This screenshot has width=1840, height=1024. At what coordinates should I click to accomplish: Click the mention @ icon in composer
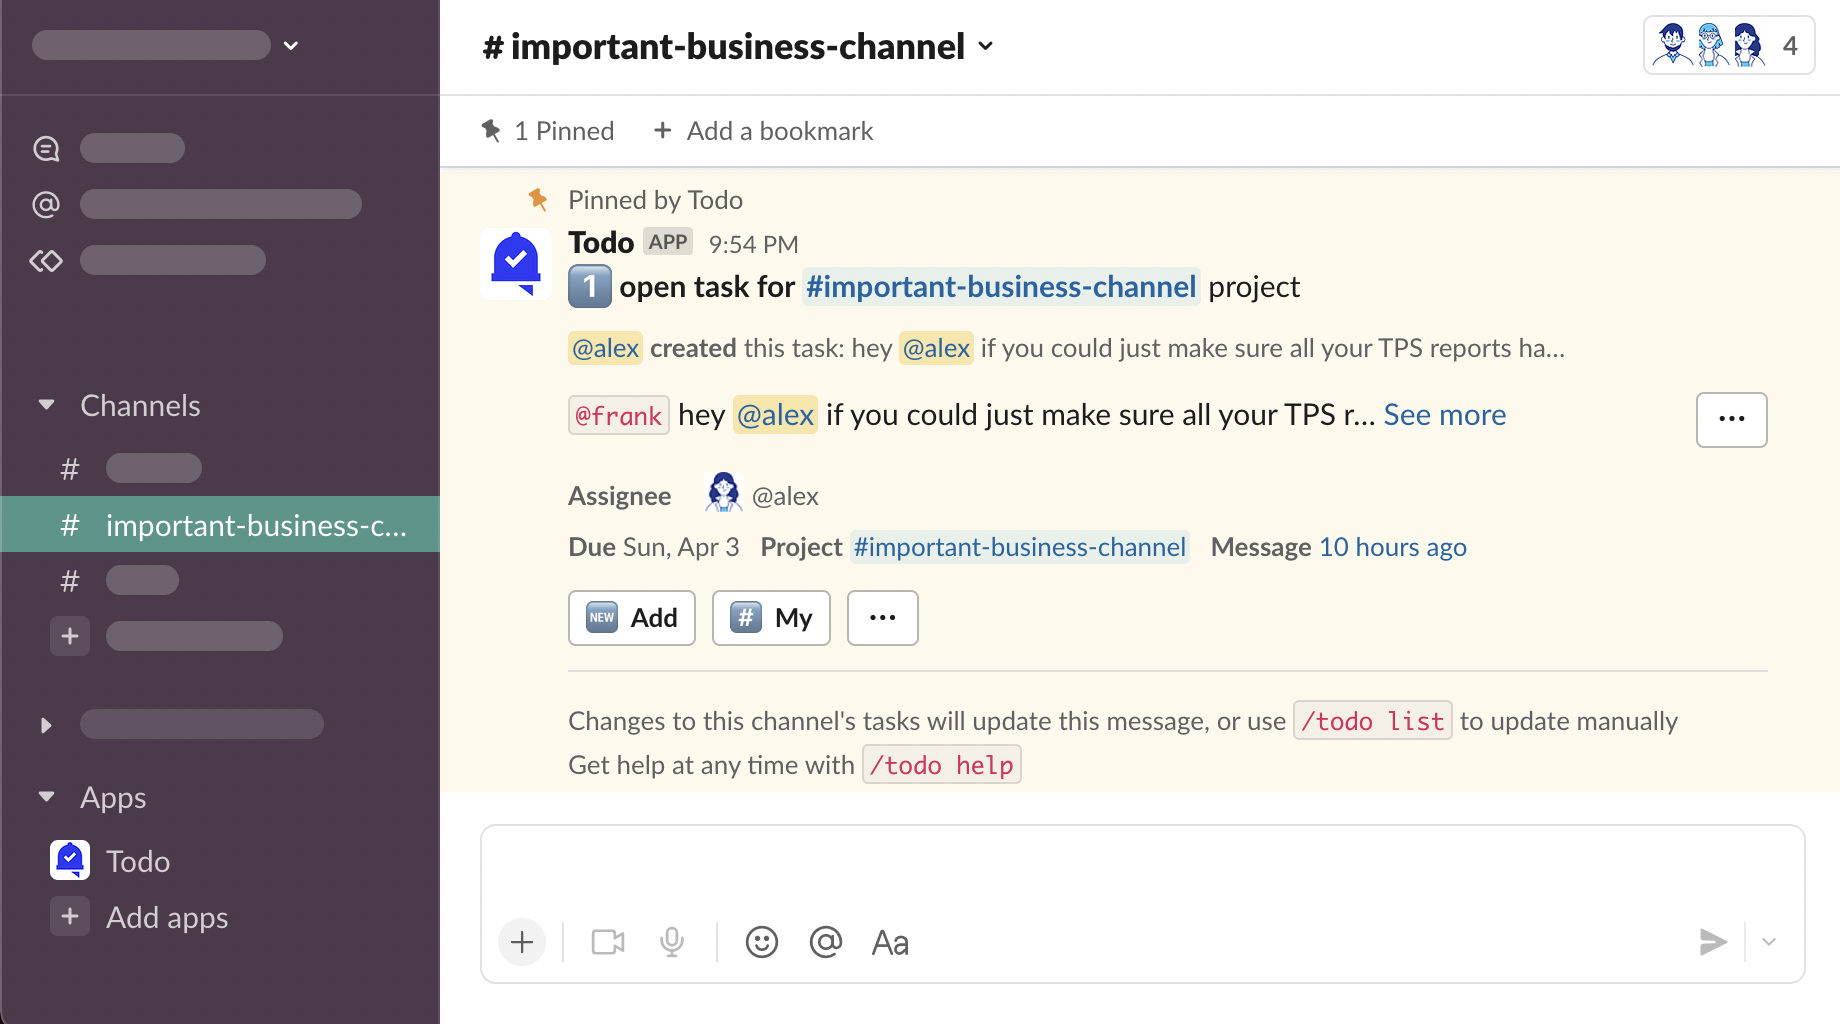[x=825, y=942]
